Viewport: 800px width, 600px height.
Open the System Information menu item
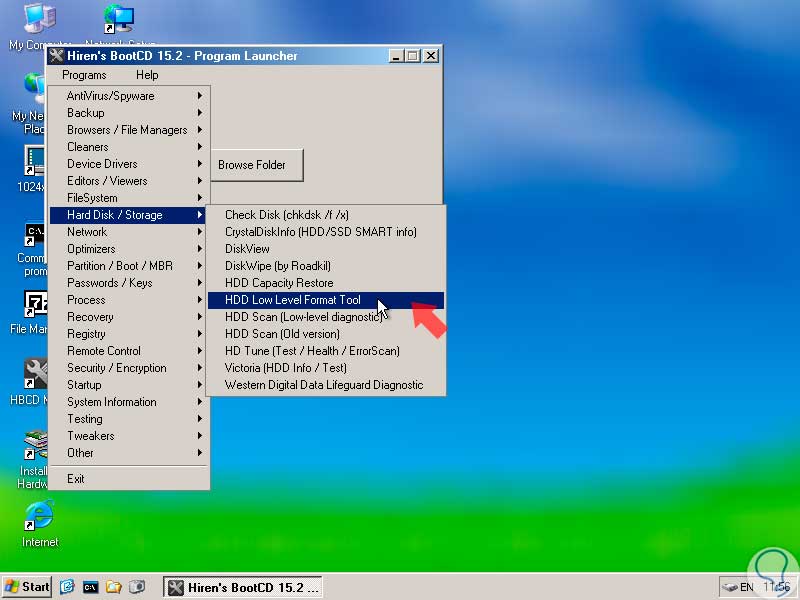129,402
